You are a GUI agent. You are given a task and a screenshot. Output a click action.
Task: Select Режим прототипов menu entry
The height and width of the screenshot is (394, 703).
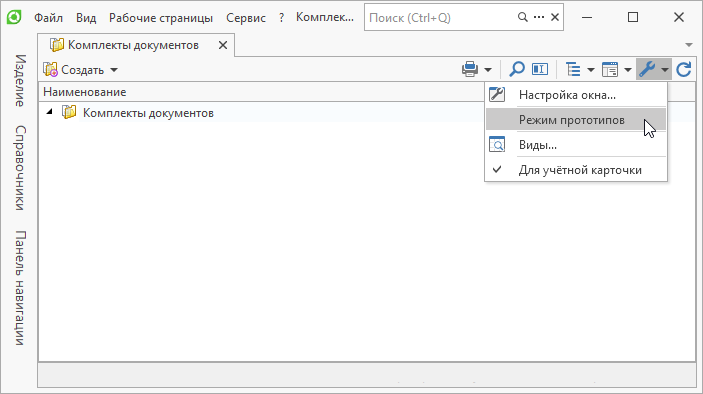[576, 120]
